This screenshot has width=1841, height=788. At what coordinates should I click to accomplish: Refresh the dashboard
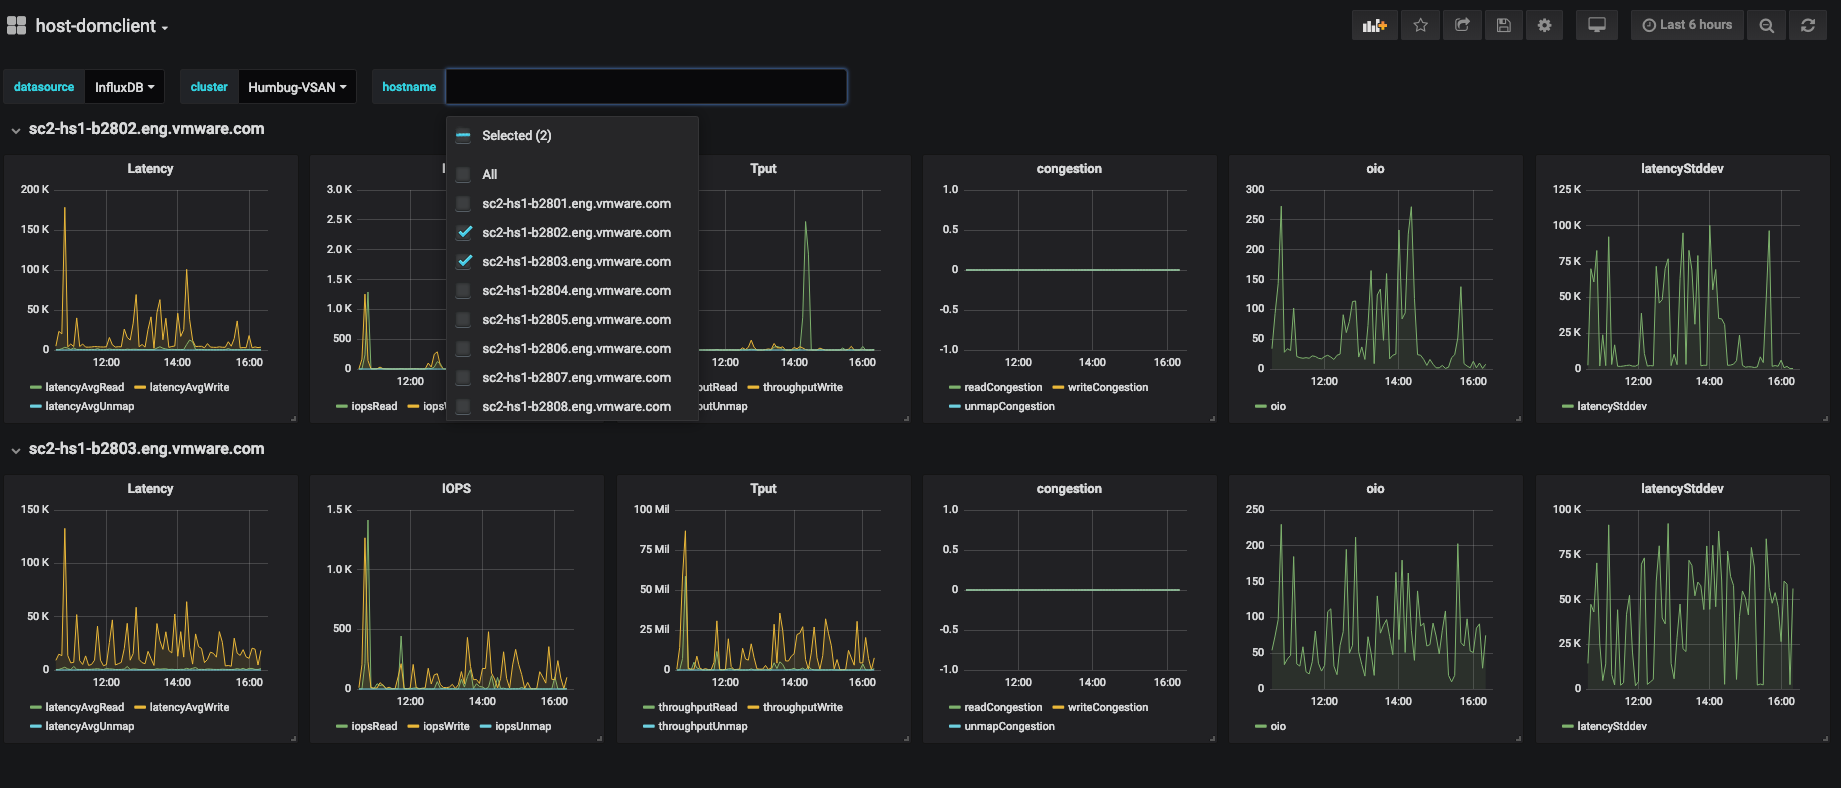[1808, 25]
